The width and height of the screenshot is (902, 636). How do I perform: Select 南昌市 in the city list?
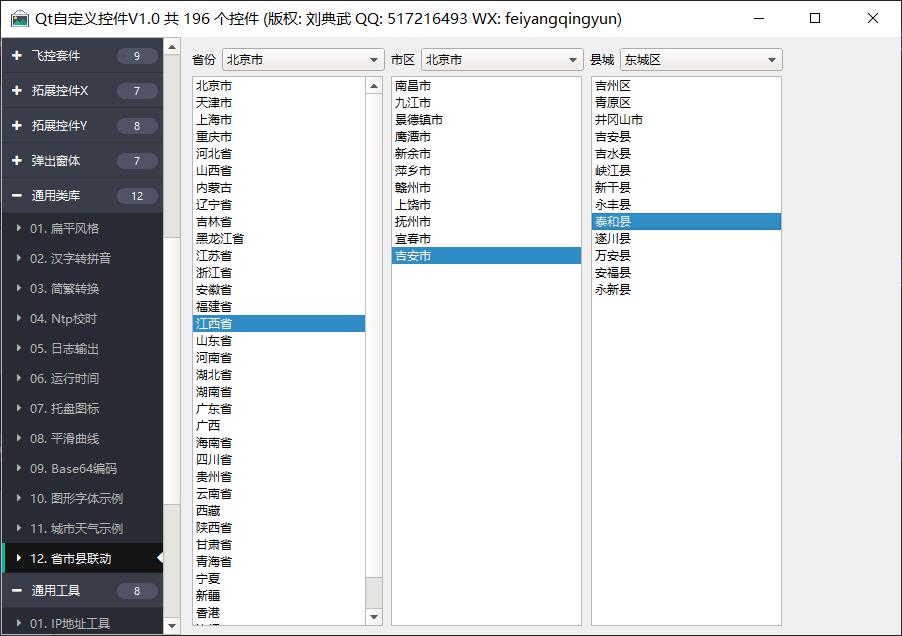click(413, 86)
